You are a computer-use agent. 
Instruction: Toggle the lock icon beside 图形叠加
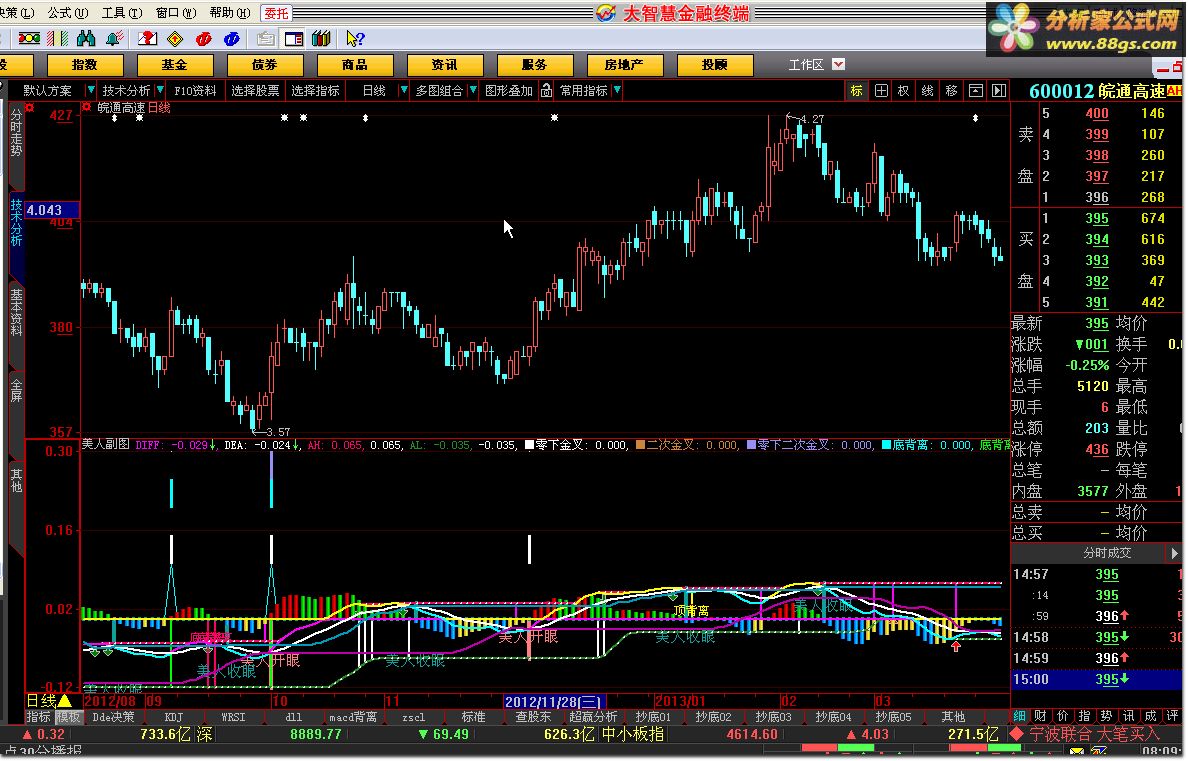546,91
